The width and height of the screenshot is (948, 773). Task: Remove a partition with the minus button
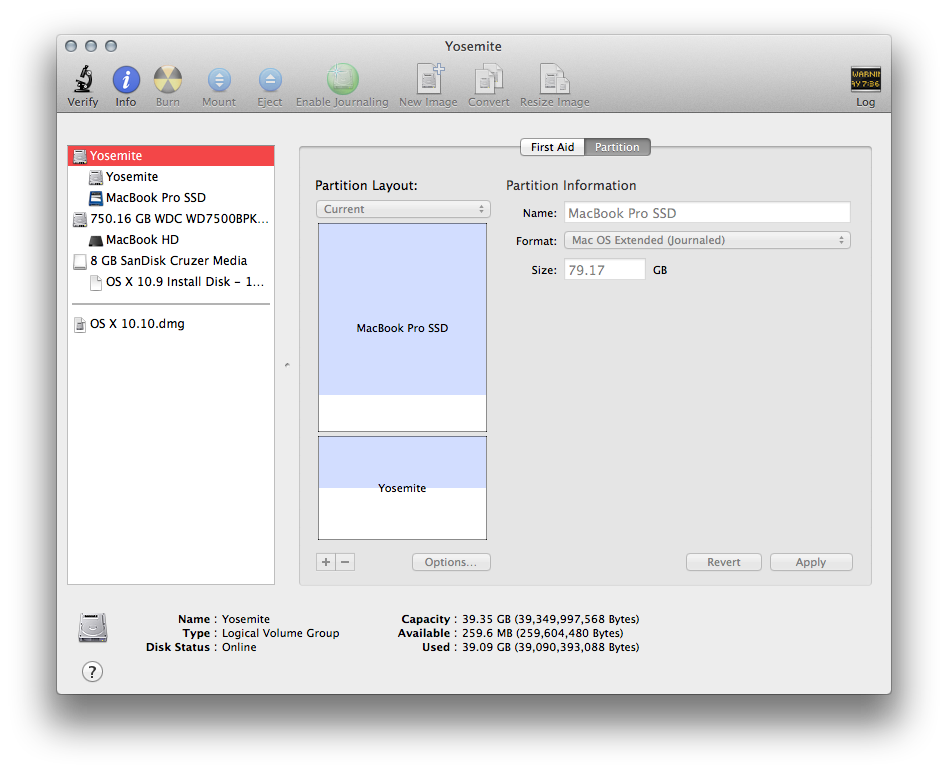(345, 562)
